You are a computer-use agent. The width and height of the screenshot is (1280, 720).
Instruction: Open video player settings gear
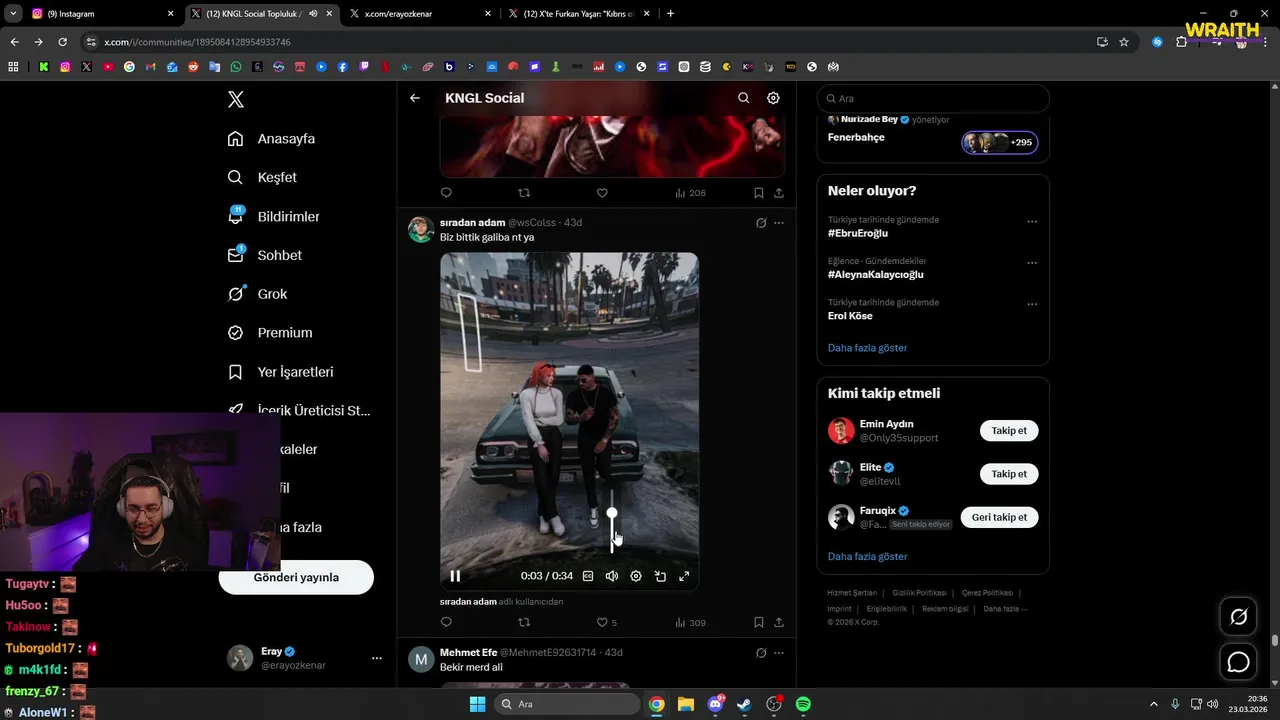[636, 576]
